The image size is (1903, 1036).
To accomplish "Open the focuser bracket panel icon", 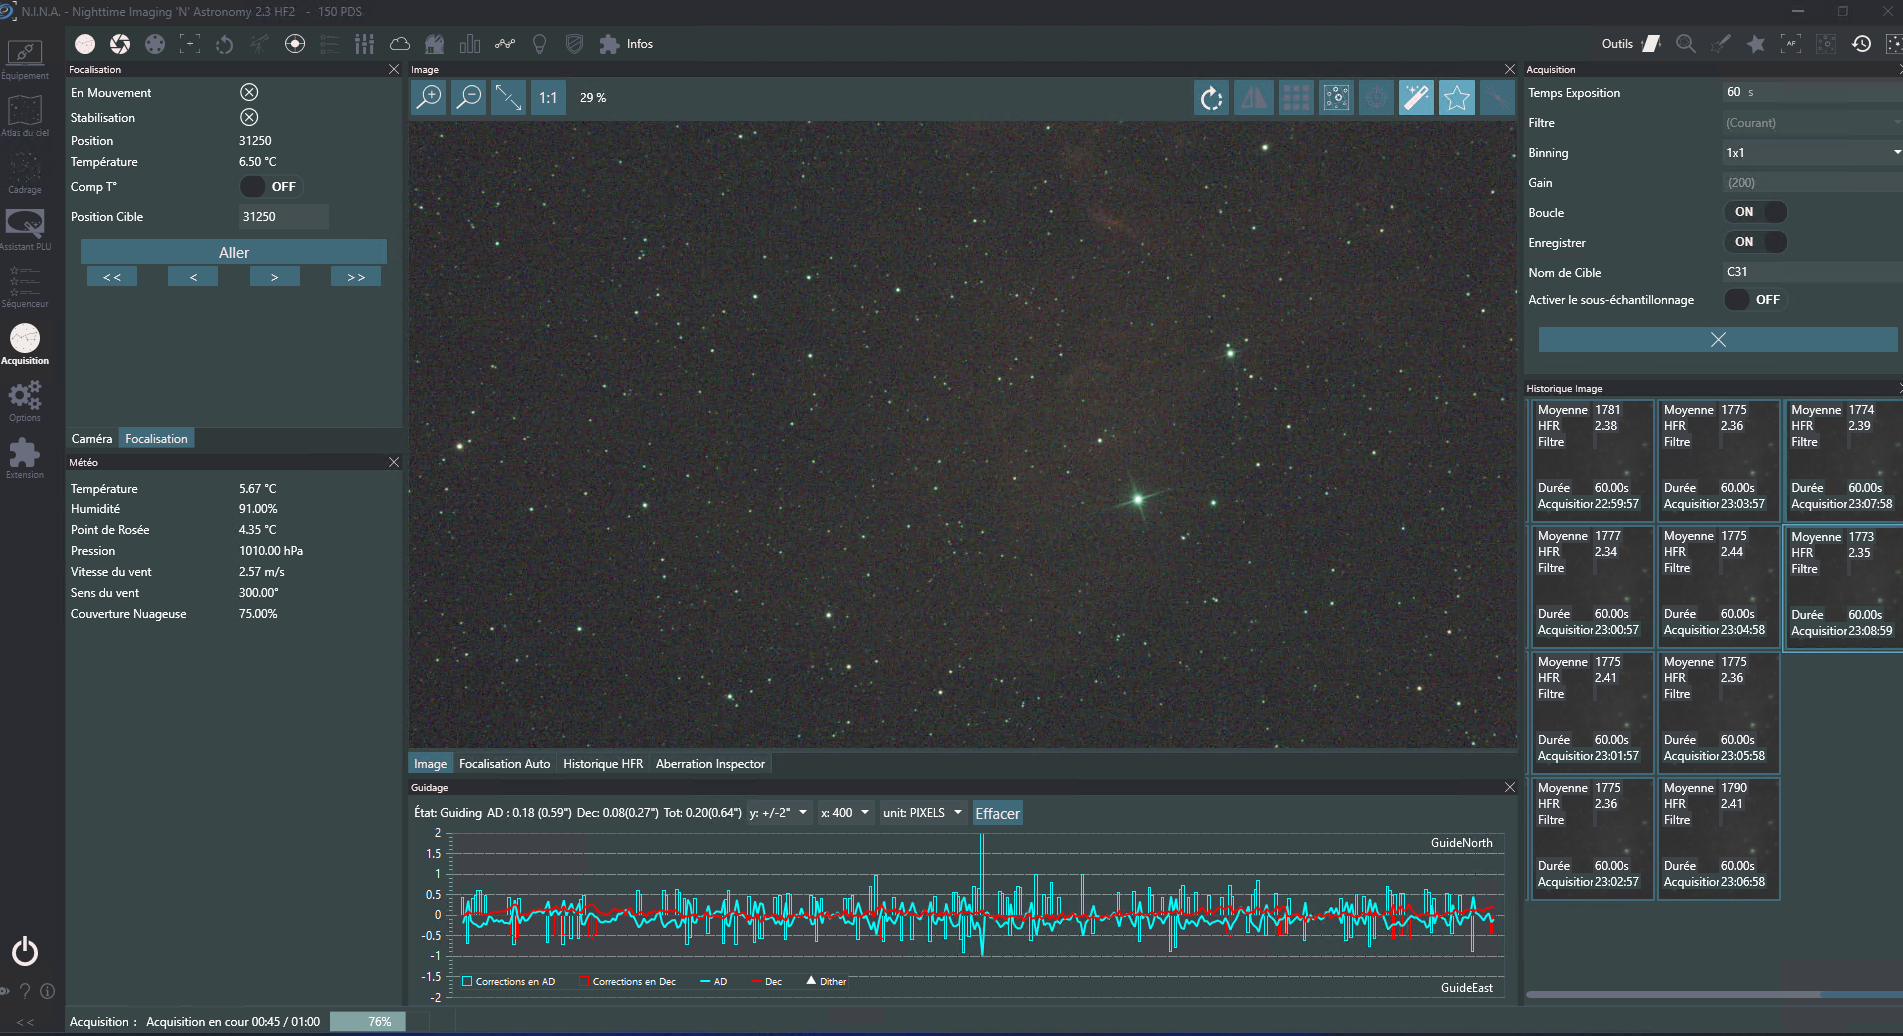I will pyautogui.click(x=190, y=44).
